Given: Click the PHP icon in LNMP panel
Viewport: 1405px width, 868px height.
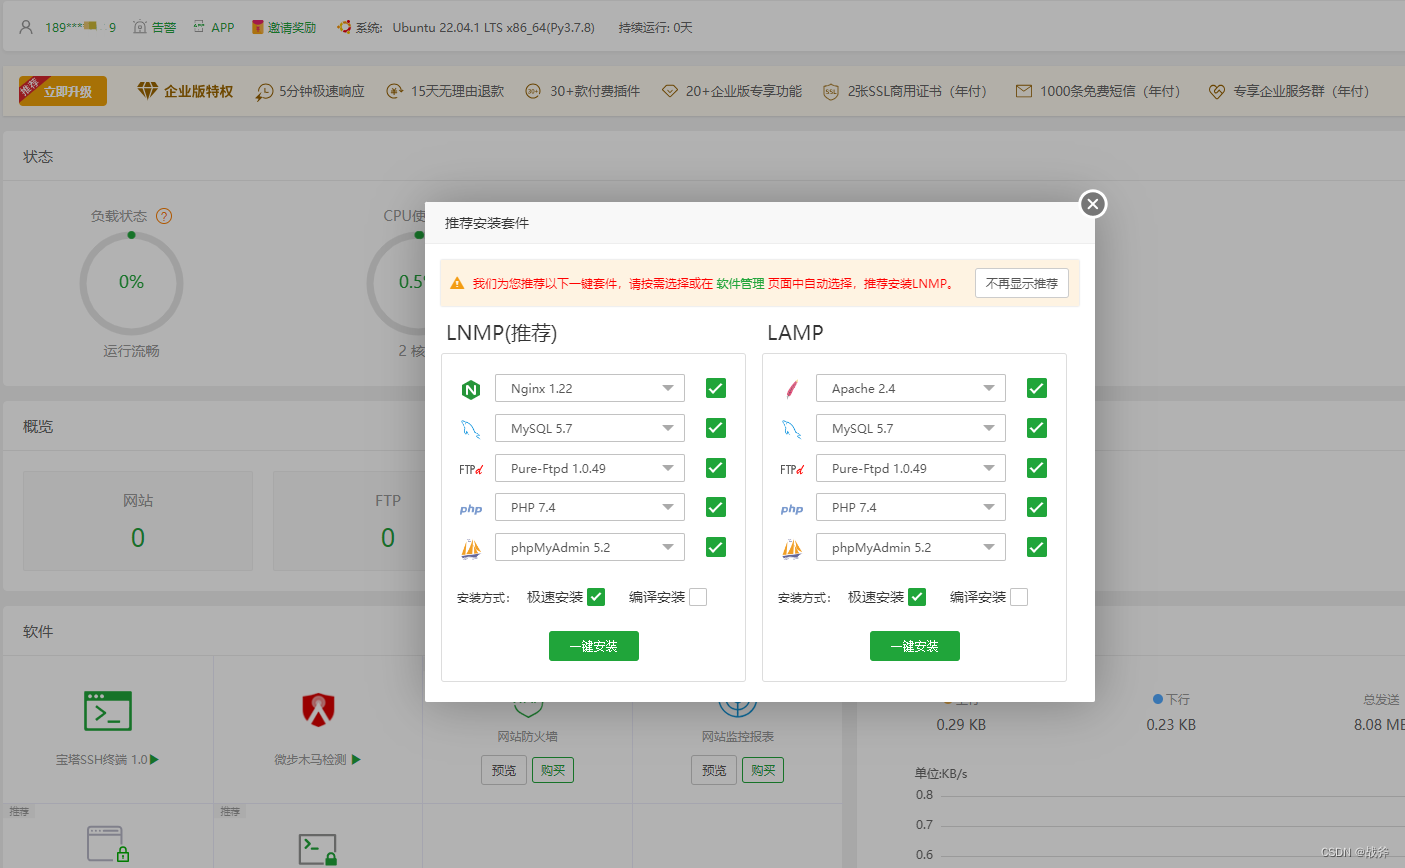Looking at the screenshot, I should pyautogui.click(x=471, y=509).
